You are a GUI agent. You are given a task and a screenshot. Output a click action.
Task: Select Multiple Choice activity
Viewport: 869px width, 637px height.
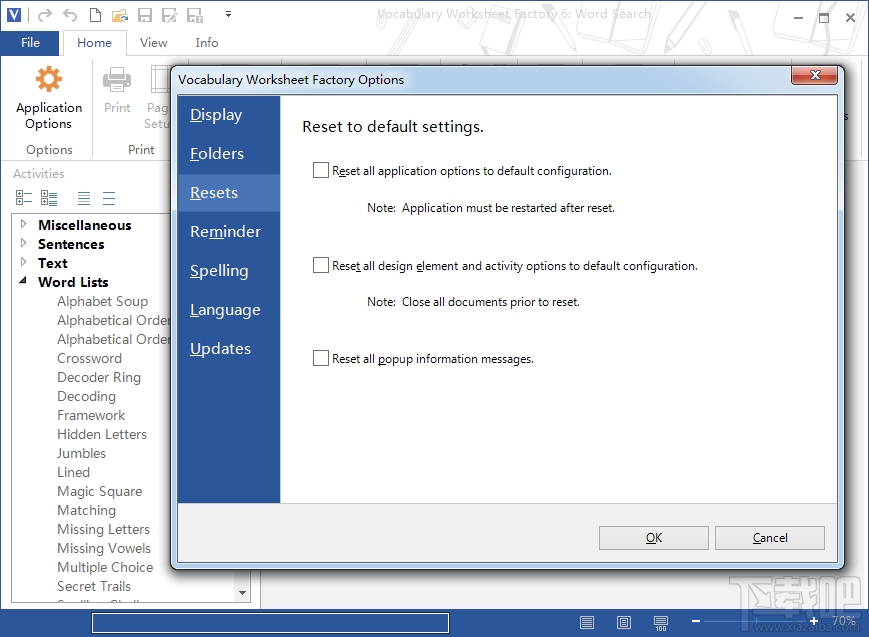point(105,567)
